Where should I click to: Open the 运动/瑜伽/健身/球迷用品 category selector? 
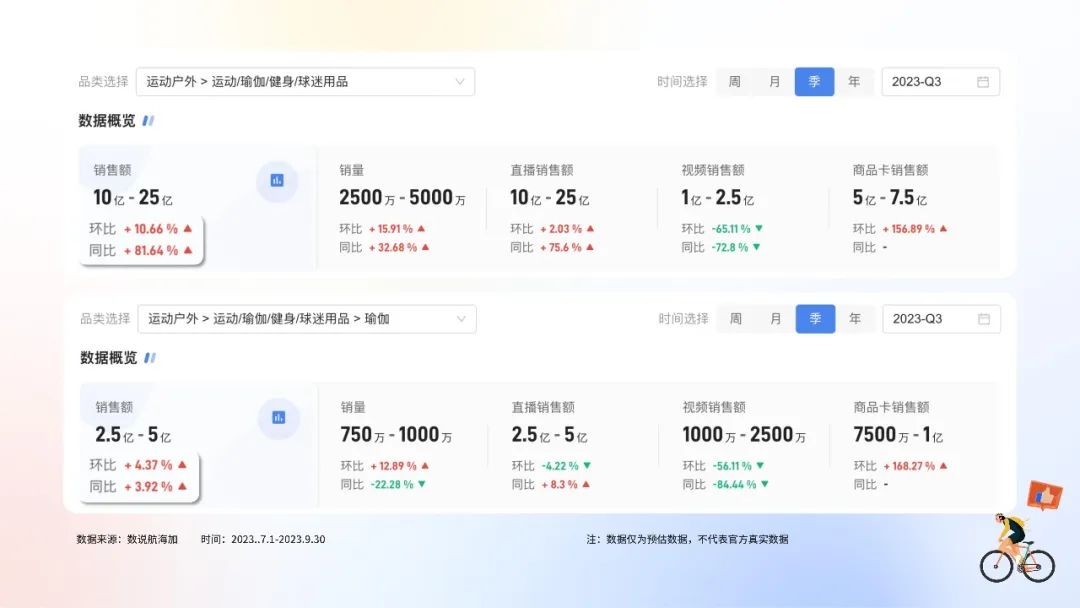(x=305, y=82)
